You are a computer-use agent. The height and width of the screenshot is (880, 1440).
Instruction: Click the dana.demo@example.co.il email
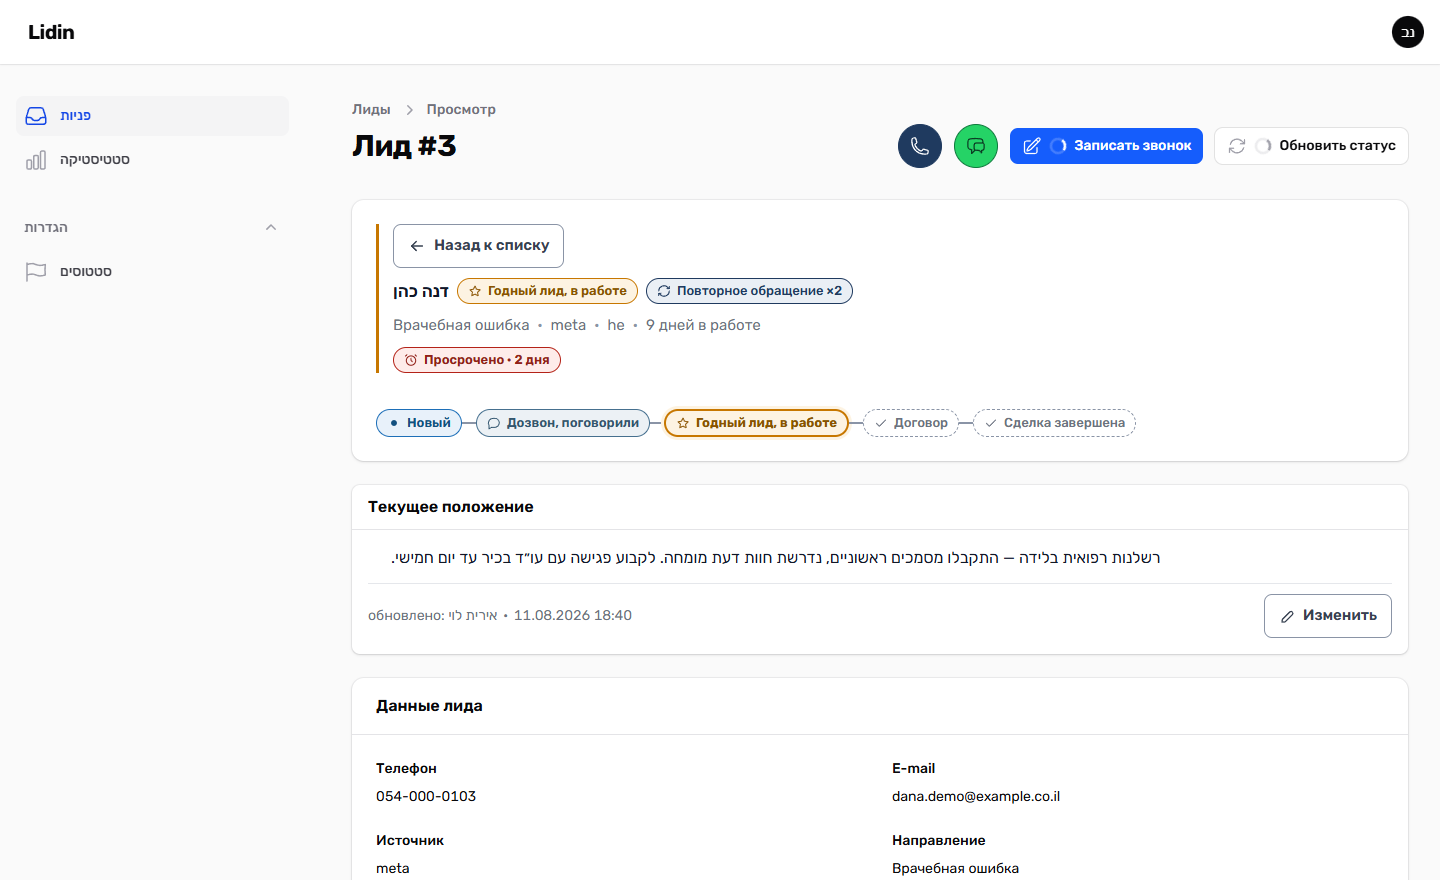click(976, 797)
